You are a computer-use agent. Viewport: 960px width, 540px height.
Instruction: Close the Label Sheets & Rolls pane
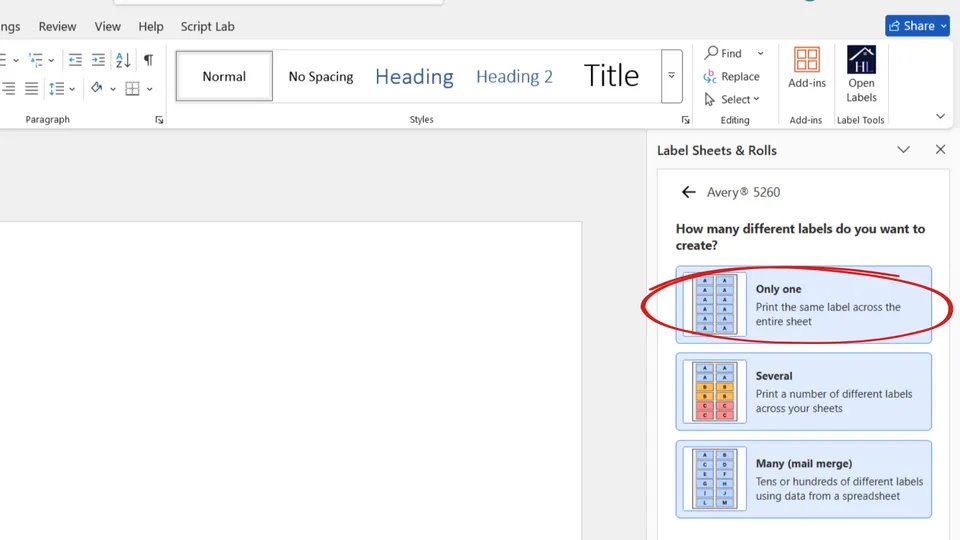(940, 149)
